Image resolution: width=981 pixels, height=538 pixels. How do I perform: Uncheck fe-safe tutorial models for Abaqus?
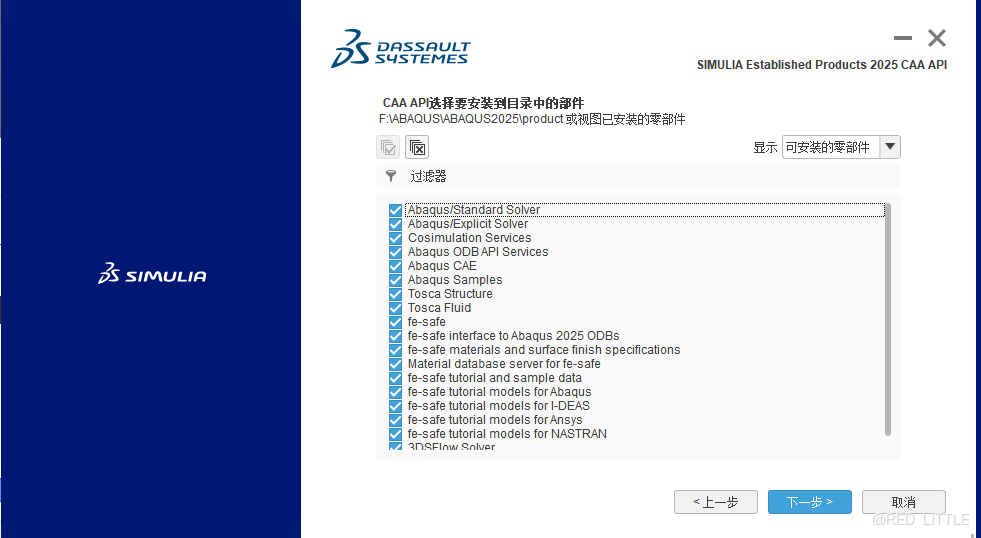(x=395, y=392)
